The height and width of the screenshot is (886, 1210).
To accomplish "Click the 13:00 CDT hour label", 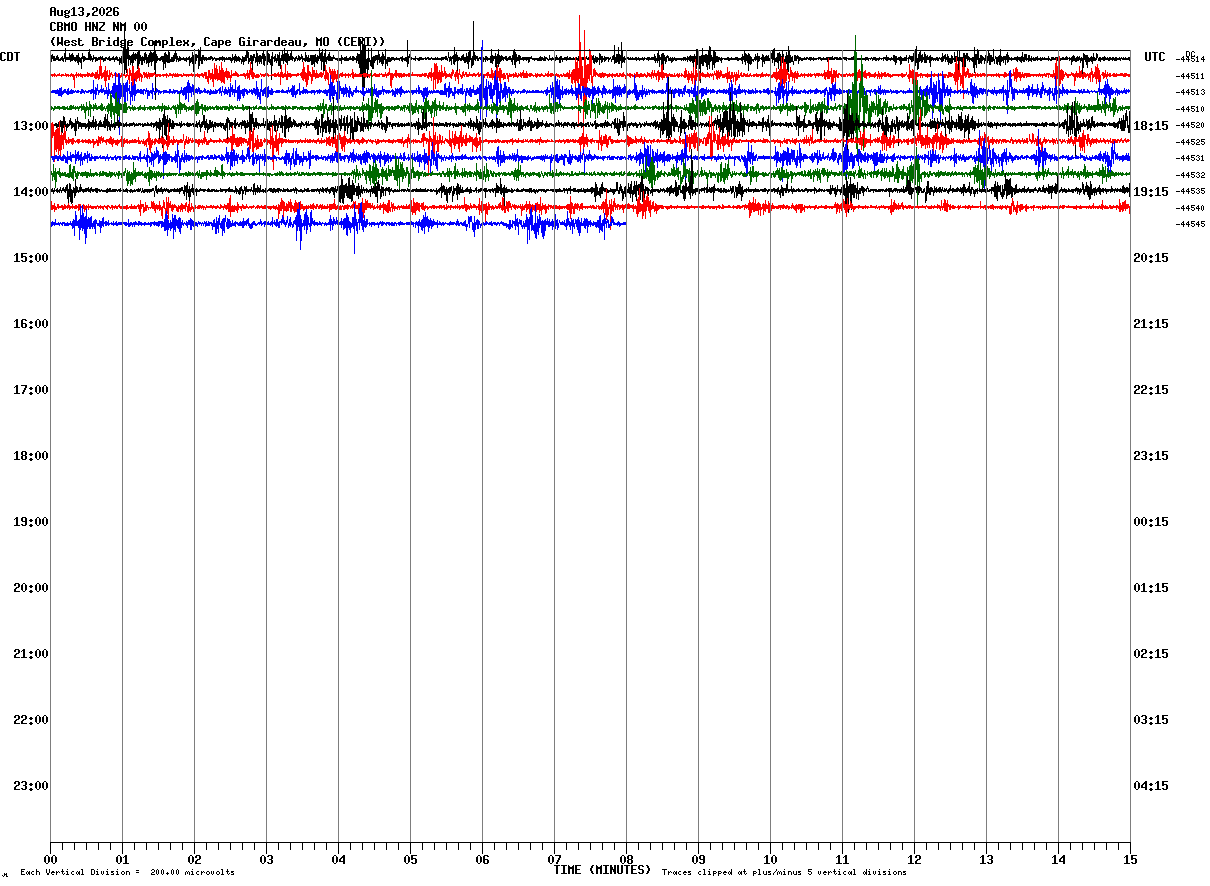I will coord(31,126).
